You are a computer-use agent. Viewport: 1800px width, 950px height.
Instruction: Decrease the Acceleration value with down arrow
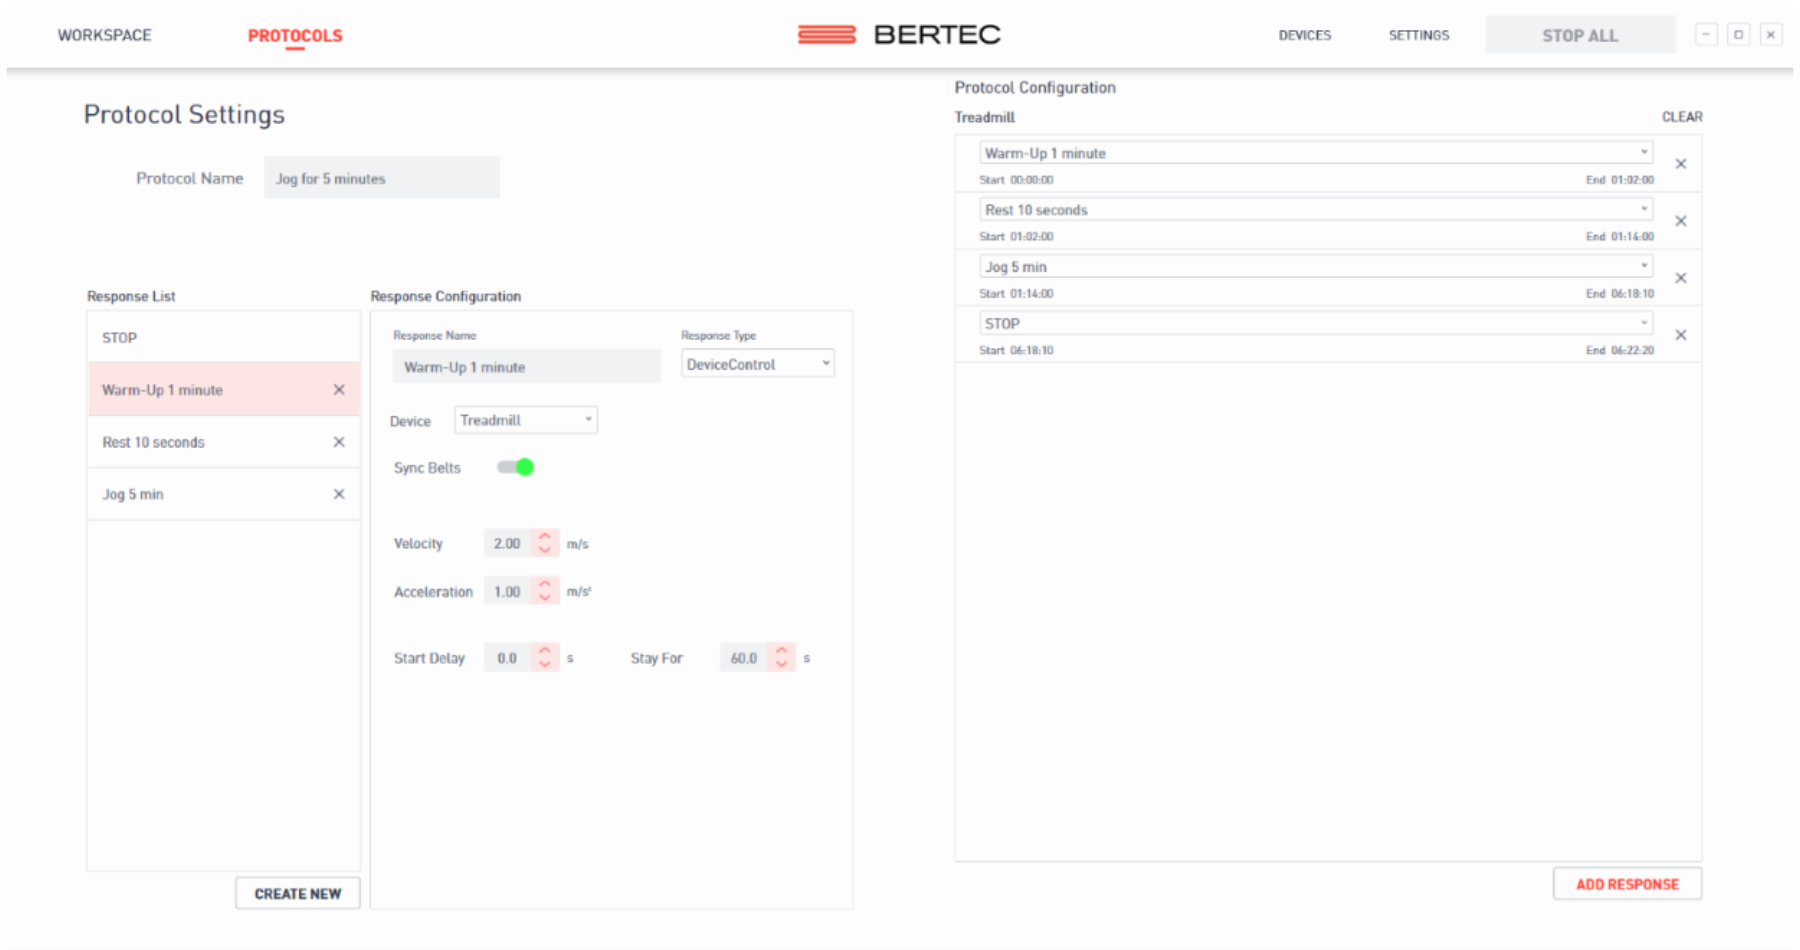[x=545, y=596]
